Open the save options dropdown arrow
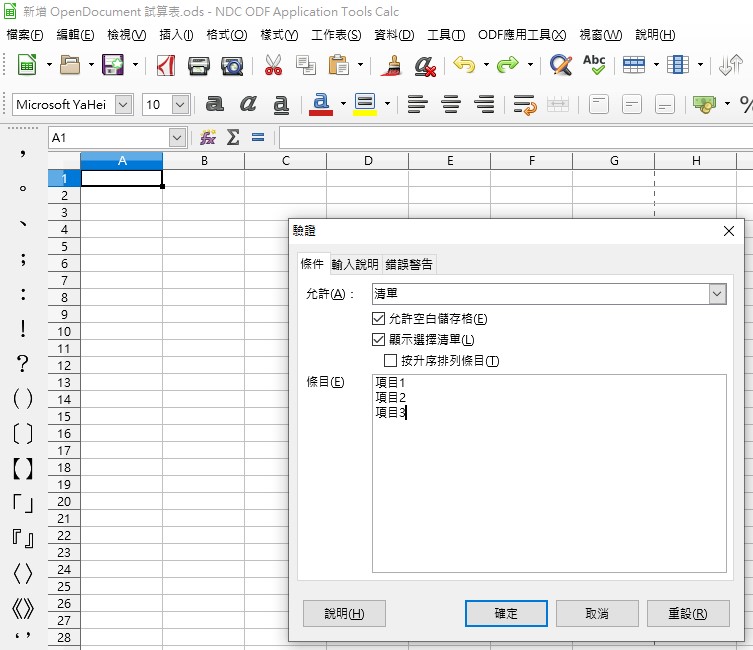This screenshot has width=753, height=650. pyautogui.click(x=135, y=65)
